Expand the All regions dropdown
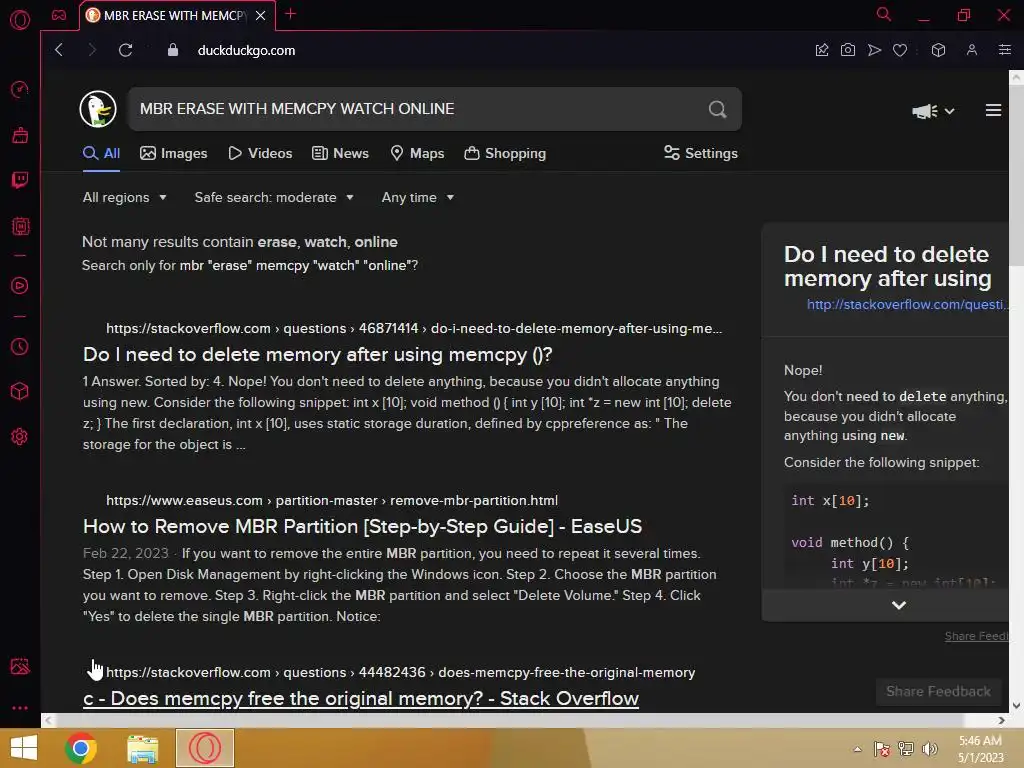Screen dimensions: 1024x768 (125, 197)
